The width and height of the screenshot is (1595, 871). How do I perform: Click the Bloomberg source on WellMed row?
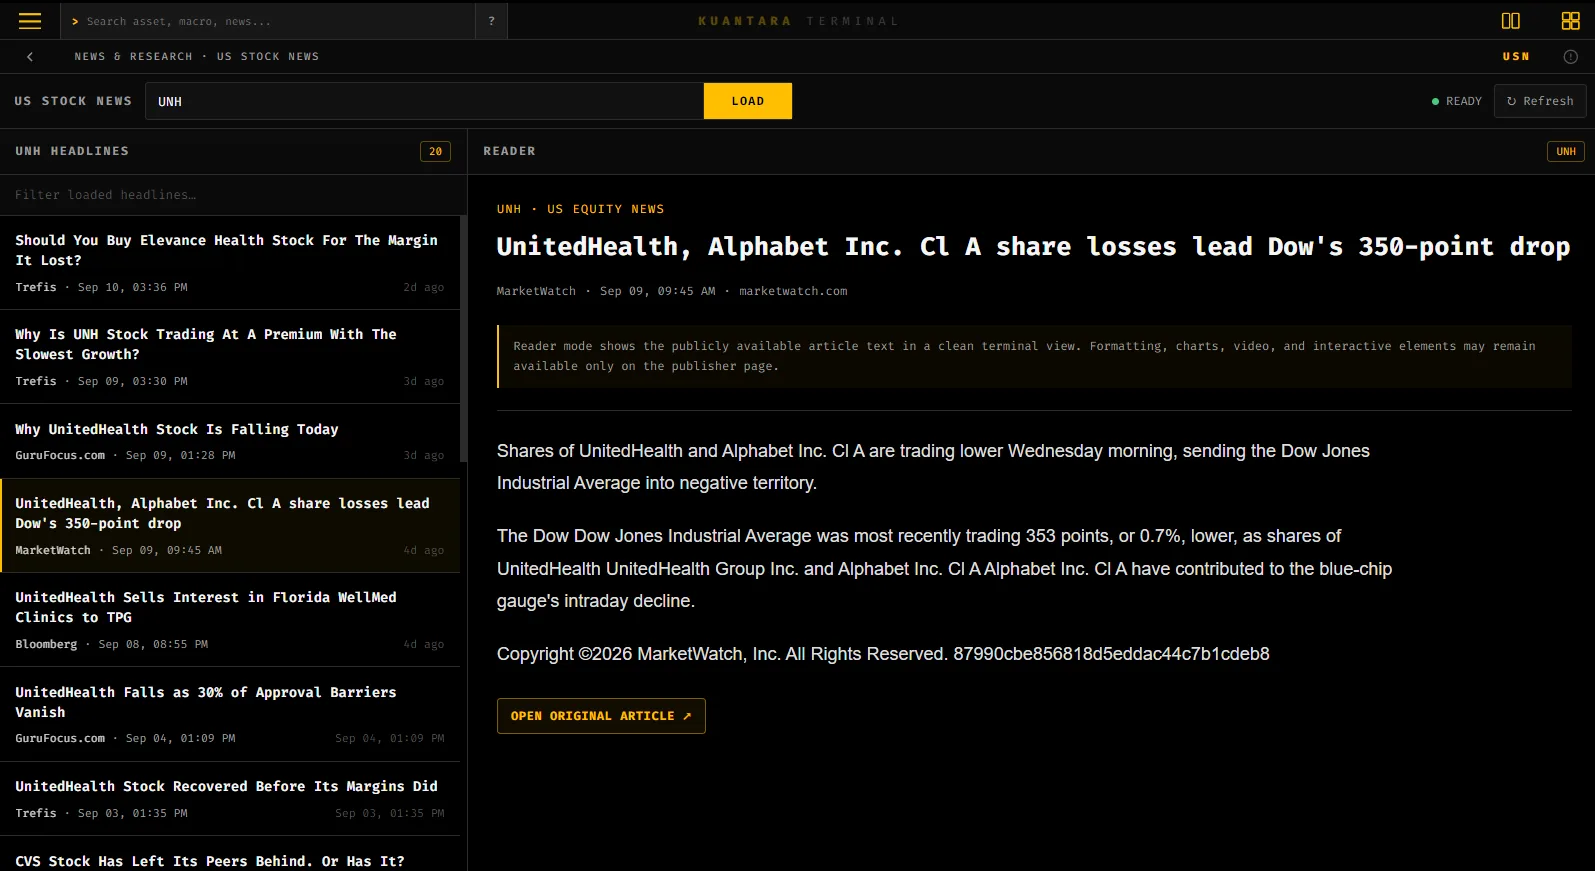(46, 644)
